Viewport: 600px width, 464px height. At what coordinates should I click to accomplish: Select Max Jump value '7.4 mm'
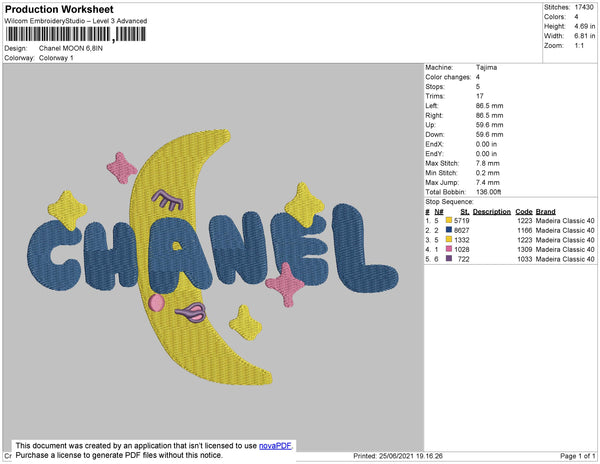coord(488,182)
